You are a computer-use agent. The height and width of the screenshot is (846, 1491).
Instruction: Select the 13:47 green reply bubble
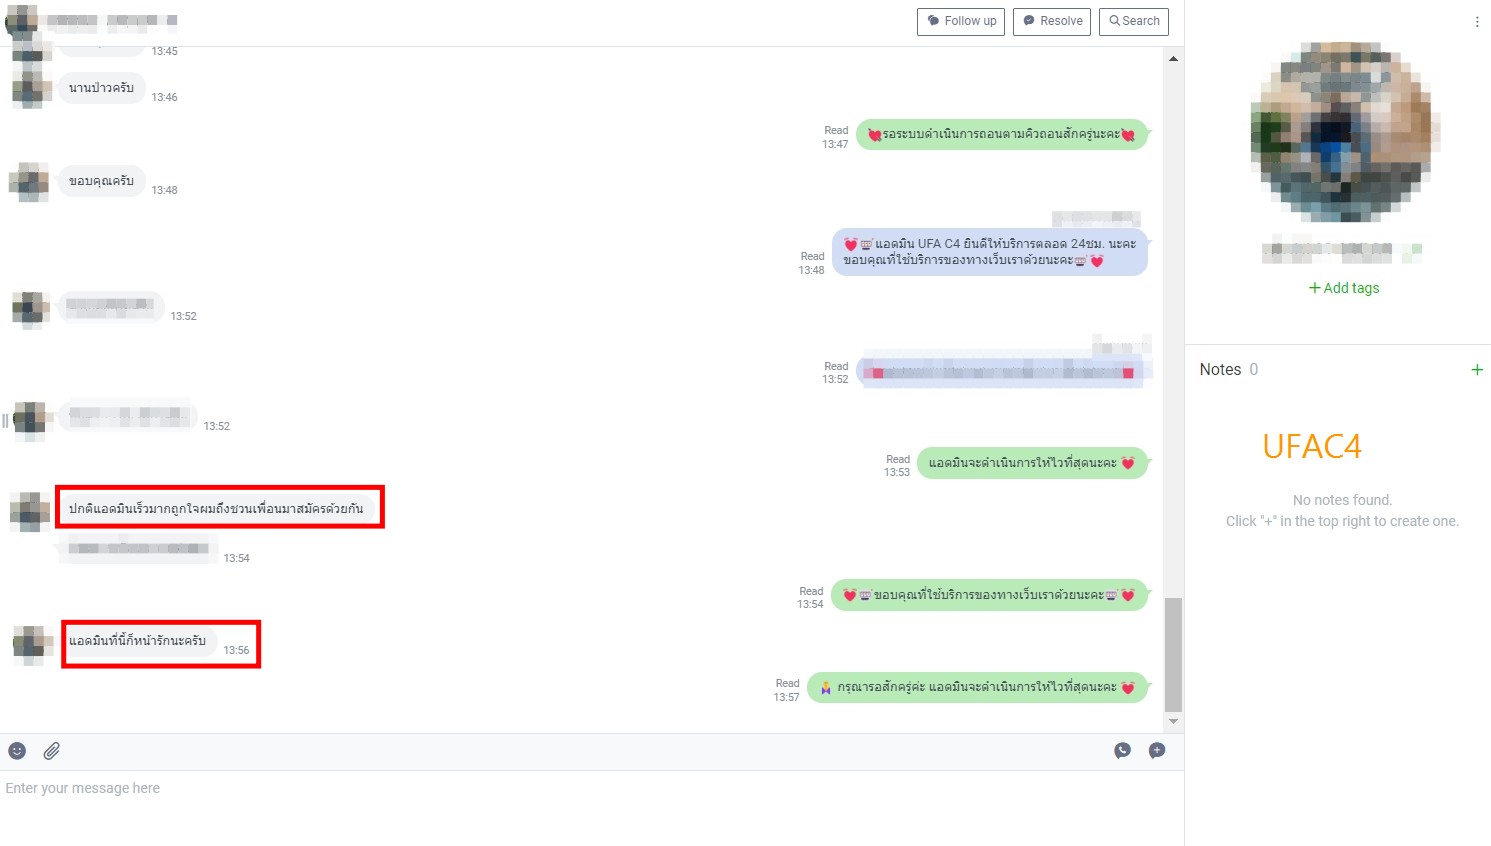(1001, 135)
